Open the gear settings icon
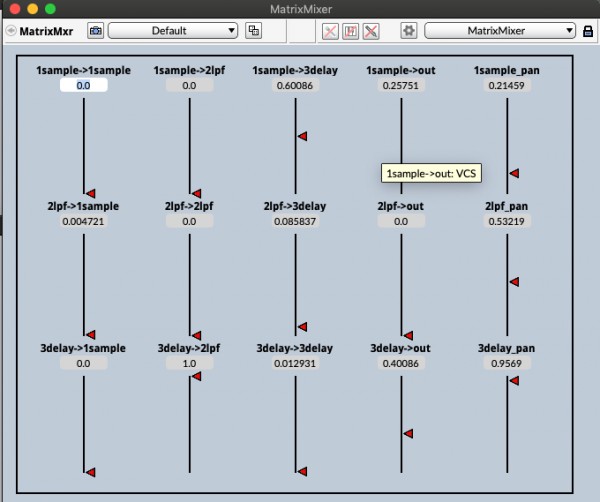The image size is (600, 502). pos(408,31)
